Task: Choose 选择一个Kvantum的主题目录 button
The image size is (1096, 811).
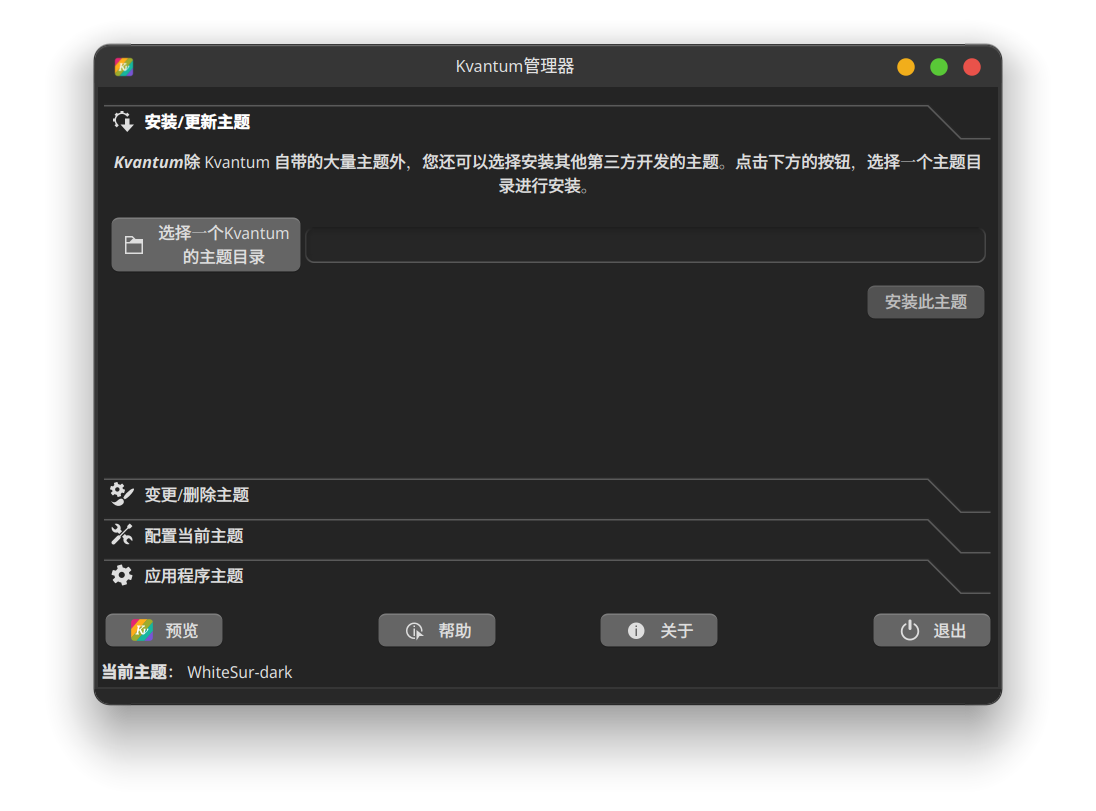Action: pyautogui.click(x=206, y=245)
